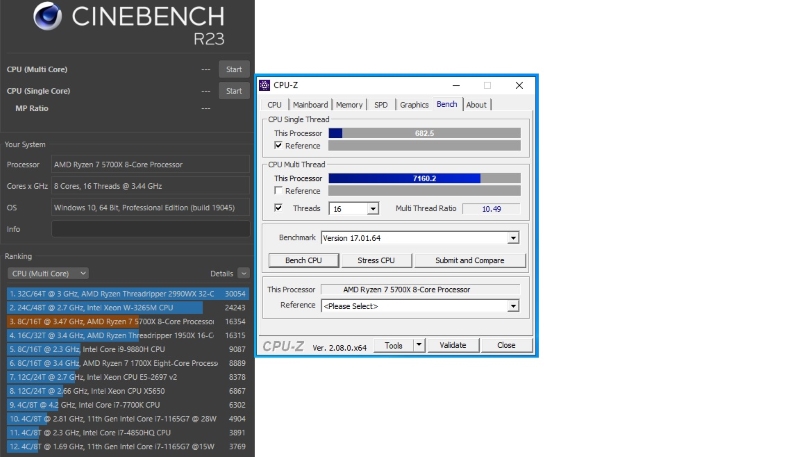Select ranking row Intel Core i9-9880H
Screen dimensions: 800x457
click(x=128, y=349)
